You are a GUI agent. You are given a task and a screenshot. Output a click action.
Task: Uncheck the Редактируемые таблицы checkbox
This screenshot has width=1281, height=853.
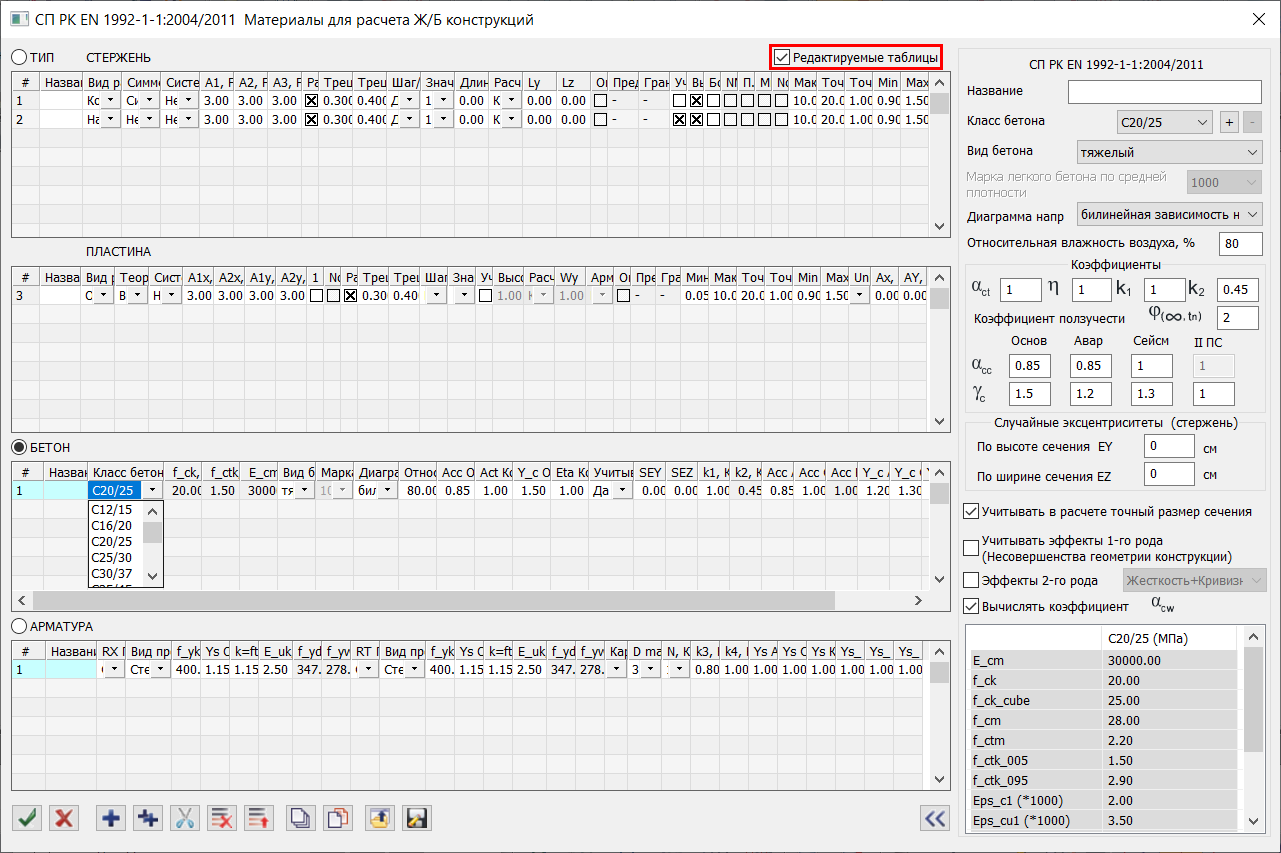point(782,58)
